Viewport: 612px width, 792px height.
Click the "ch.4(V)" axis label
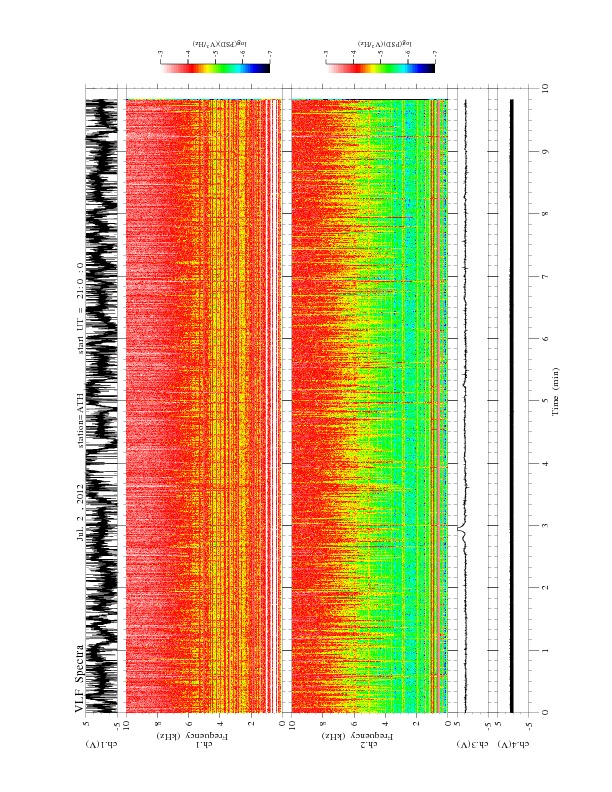(x=514, y=744)
